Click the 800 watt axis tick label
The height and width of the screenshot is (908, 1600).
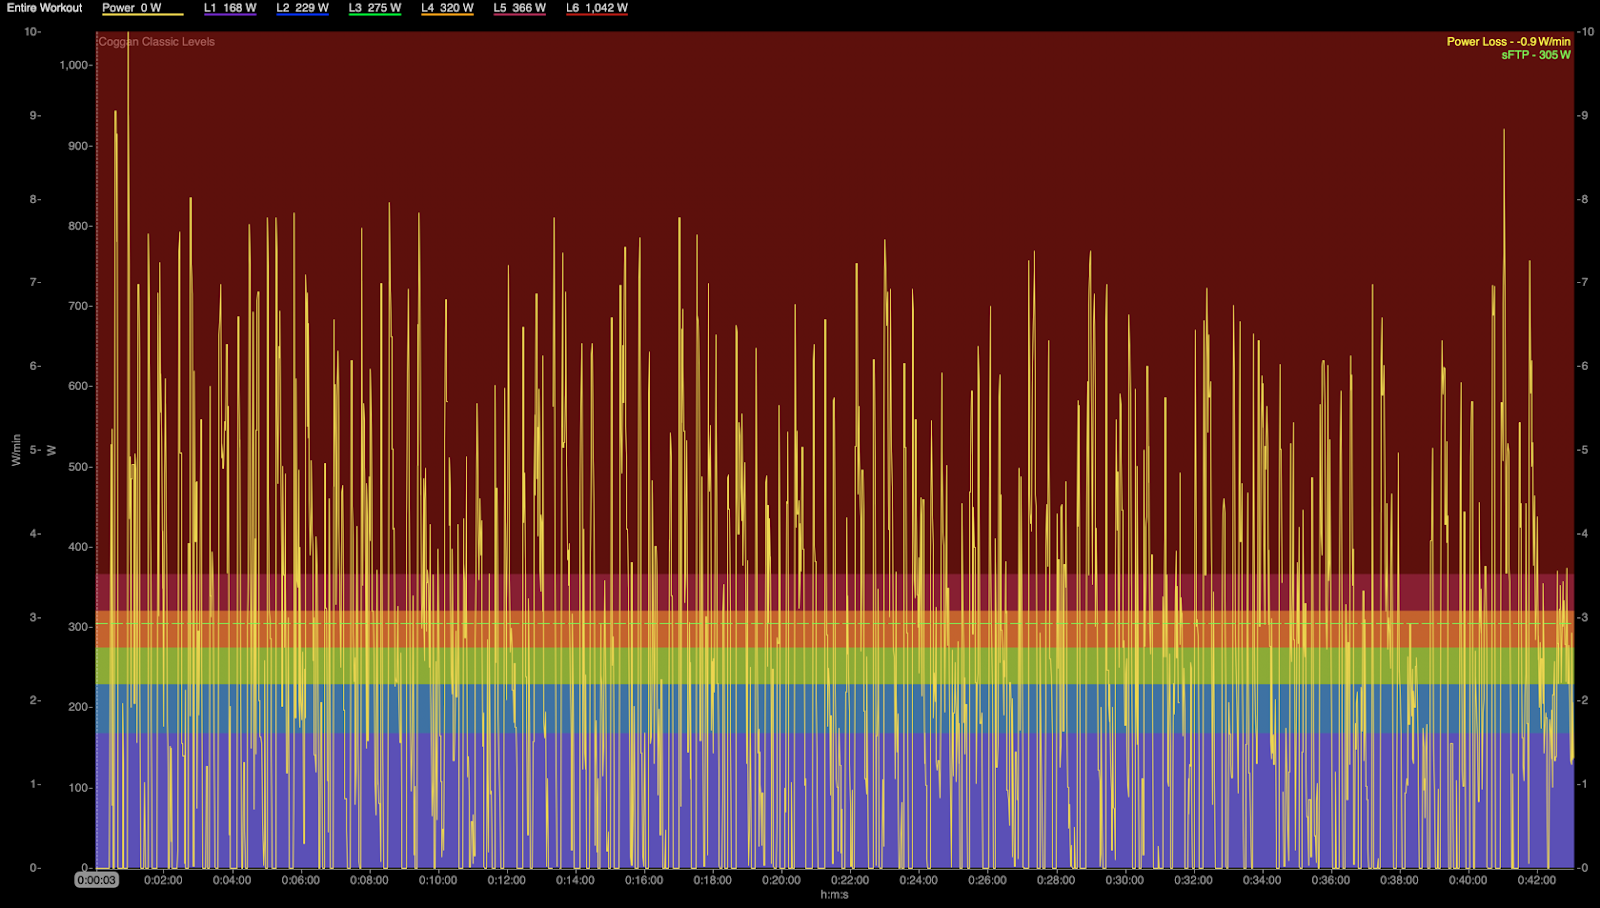click(79, 226)
